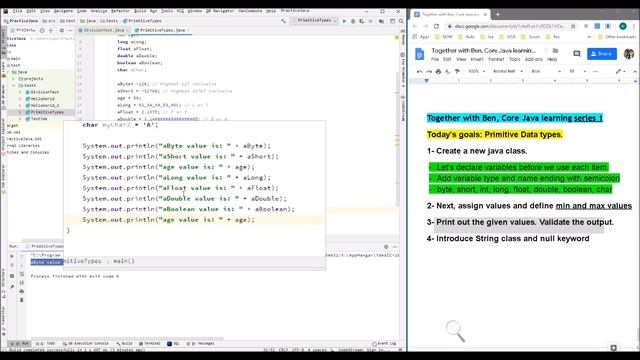
Task: Open Normal text style dropdown
Action: pos(508,71)
